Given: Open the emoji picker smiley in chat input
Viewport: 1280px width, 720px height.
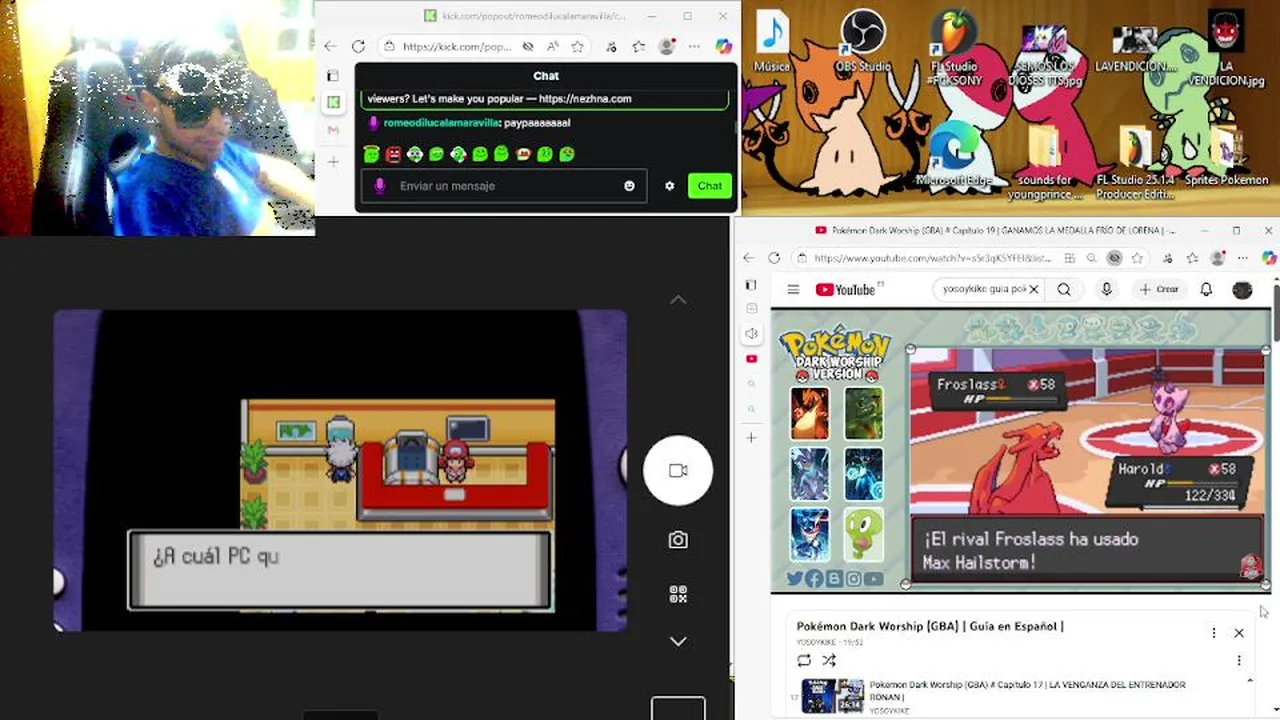Looking at the screenshot, I should point(629,186).
